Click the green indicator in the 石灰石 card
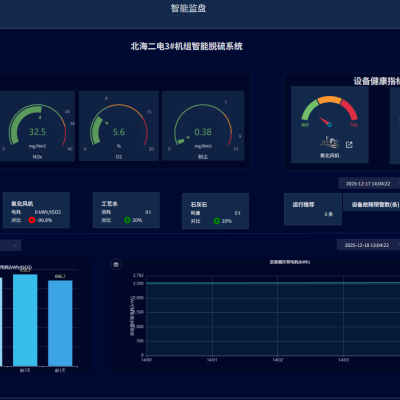Image resolution: width=400 pixels, height=400 pixels. coord(217,221)
